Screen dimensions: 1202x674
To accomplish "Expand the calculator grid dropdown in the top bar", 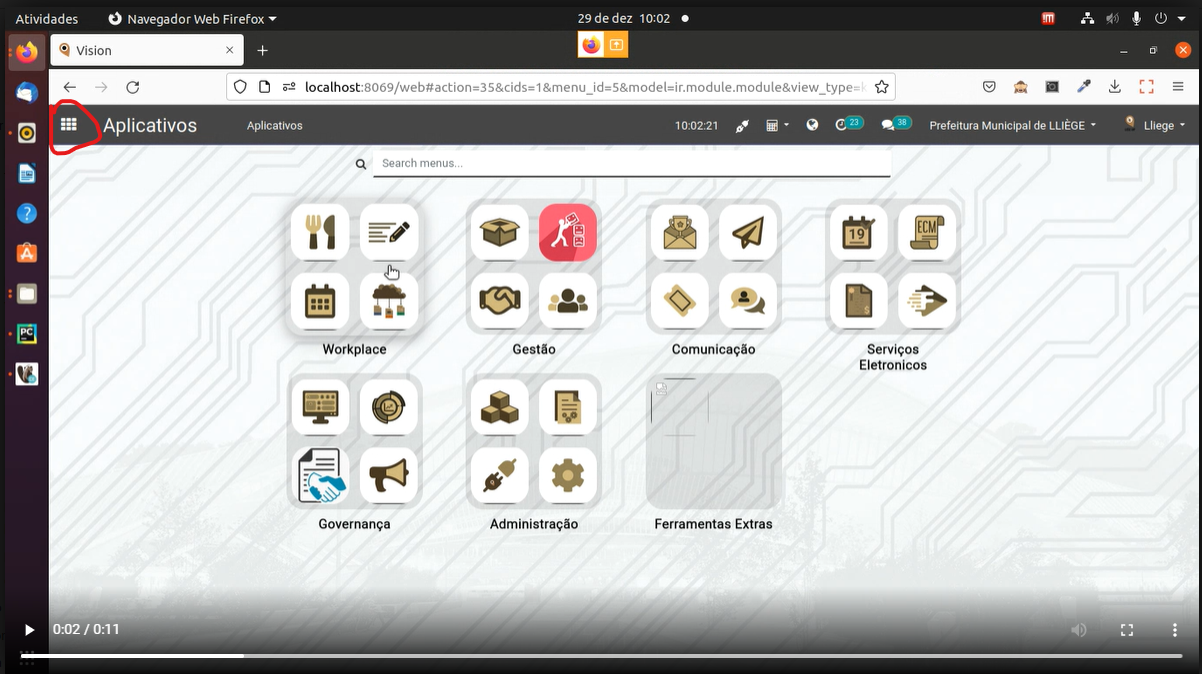I will point(777,125).
